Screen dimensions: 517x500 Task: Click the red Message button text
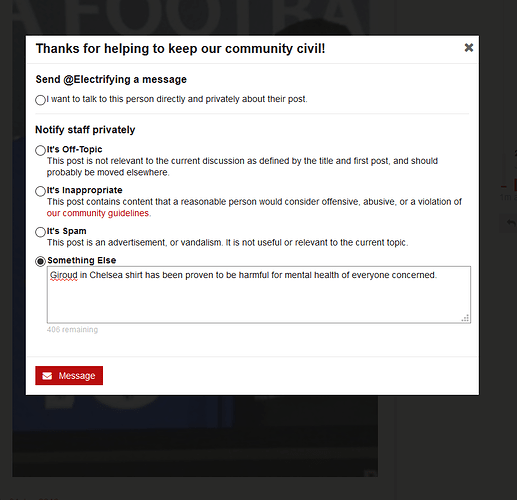[x=77, y=376]
